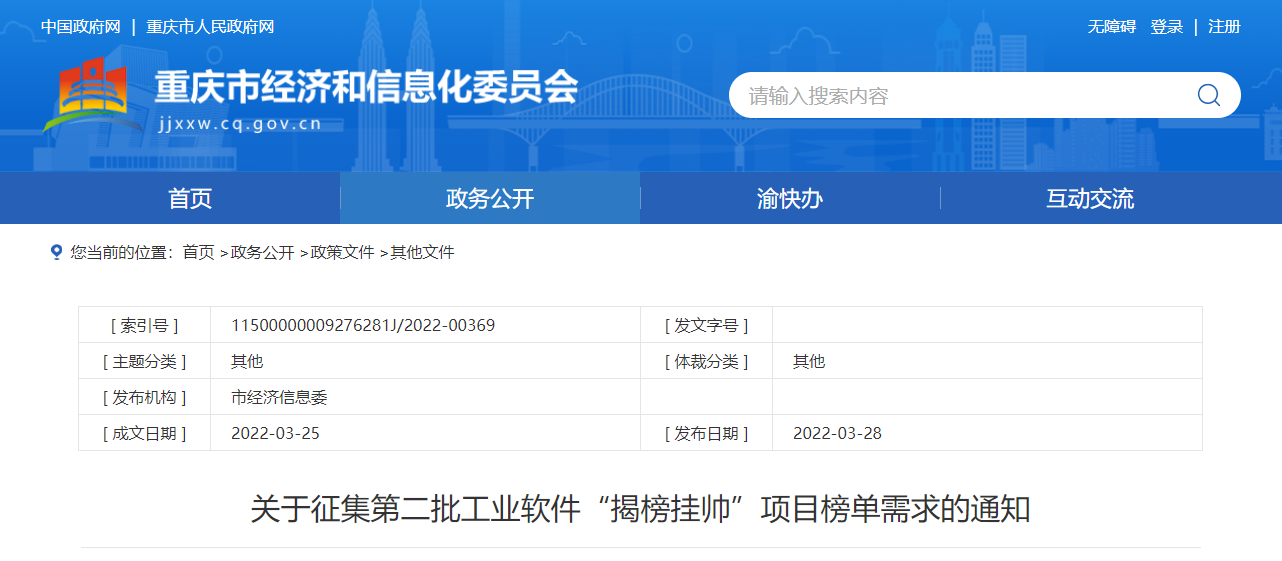Go to the 互动交流 navigation tab
The width and height of the screenshot is (1282, 561).
(1090, 198)
